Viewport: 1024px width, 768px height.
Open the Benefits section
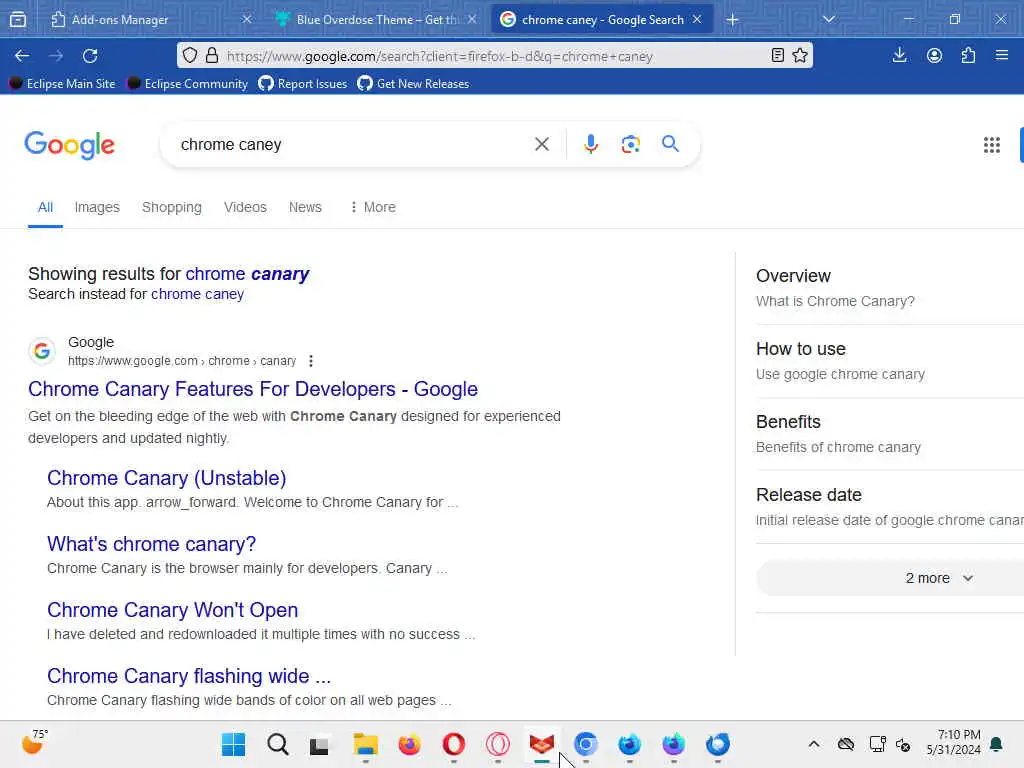point(889,434)
